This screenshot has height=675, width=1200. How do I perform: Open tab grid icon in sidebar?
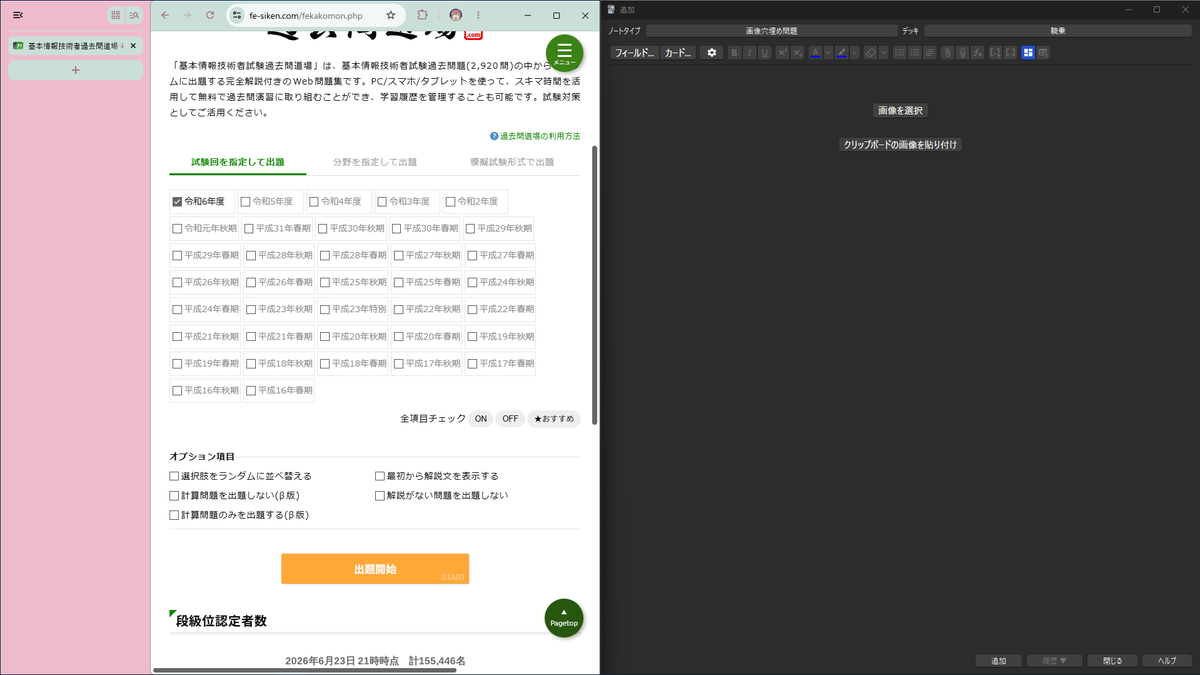pos(116,15)
